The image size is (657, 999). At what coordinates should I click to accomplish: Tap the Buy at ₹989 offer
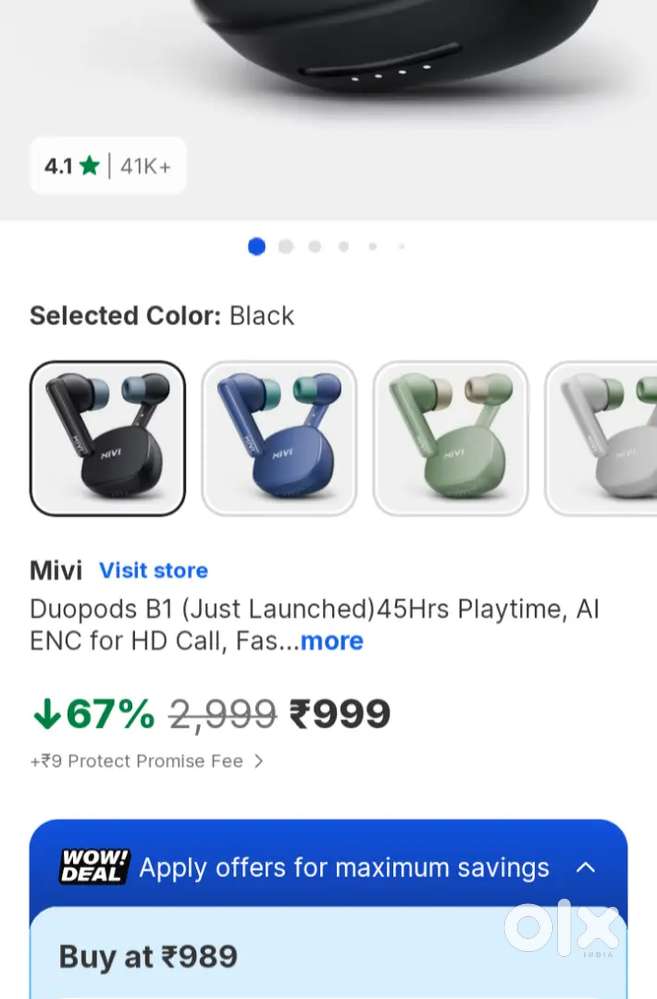[x=148, y=956]
